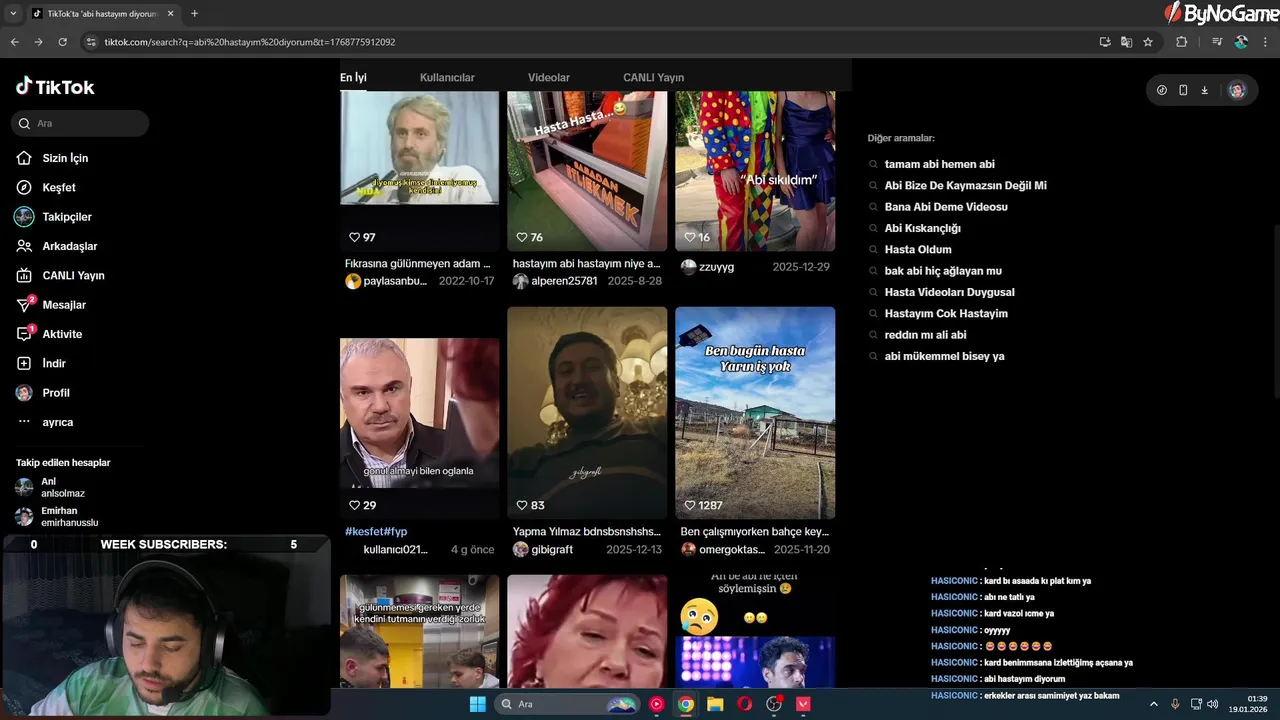Switch to Videolar tab
This screenshot has height=720, width=1280.
click(549, 77)
